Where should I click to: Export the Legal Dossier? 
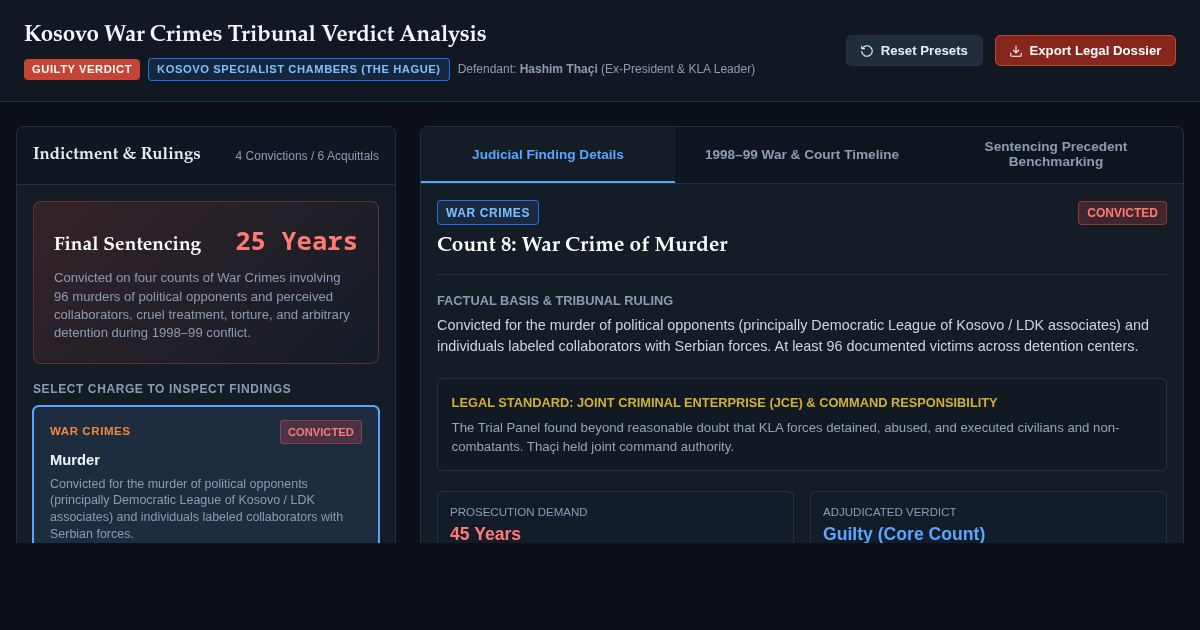(x=1085, y=51)
